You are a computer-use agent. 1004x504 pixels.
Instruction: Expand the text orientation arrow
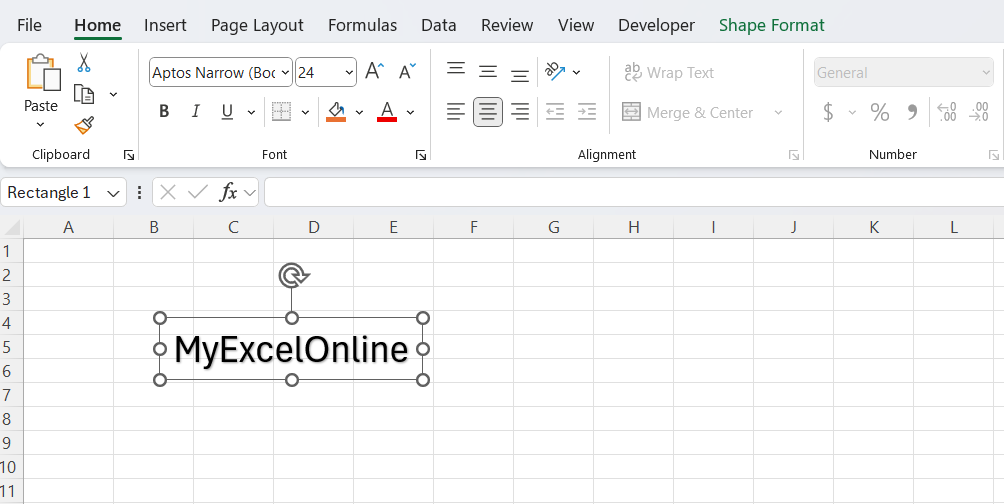click(576, 72)
